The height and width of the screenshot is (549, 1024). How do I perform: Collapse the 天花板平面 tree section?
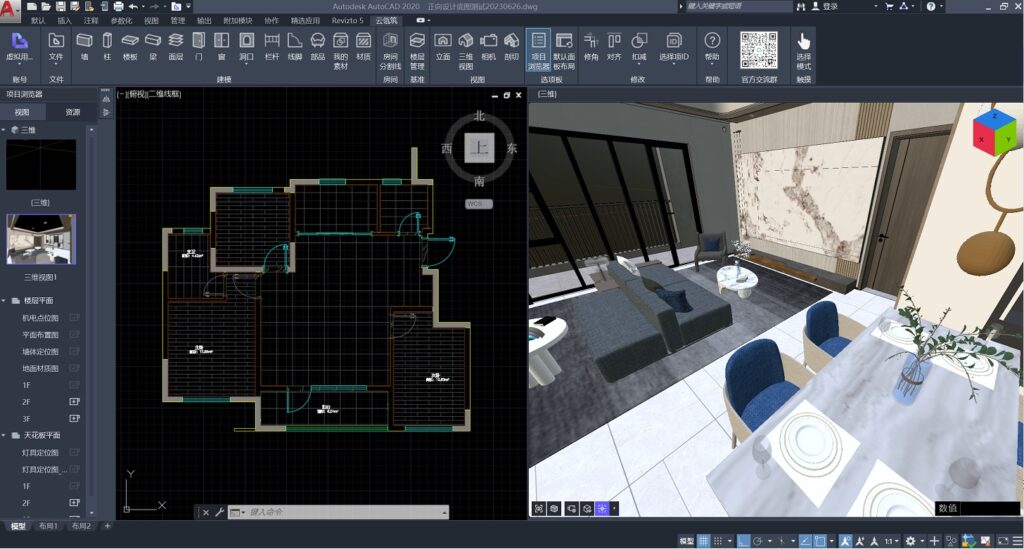(x=6, y=436)
